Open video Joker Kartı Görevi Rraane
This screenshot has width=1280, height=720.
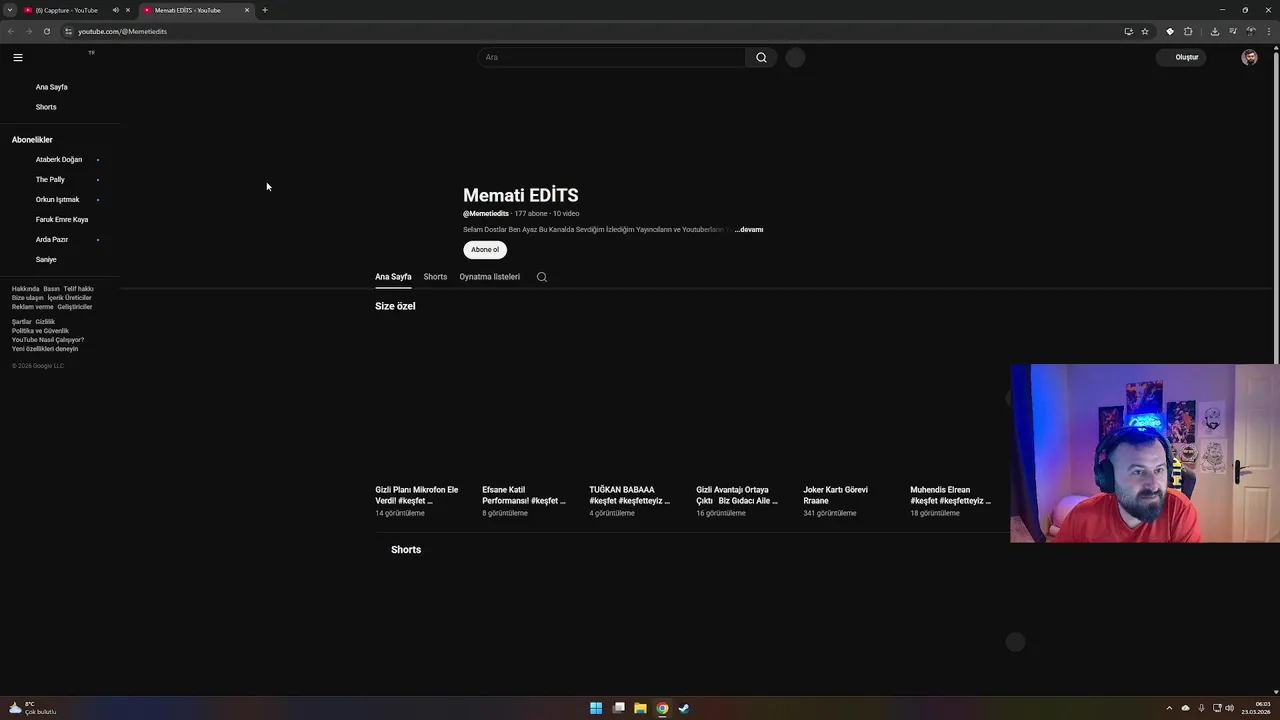[x=836, y=495]
